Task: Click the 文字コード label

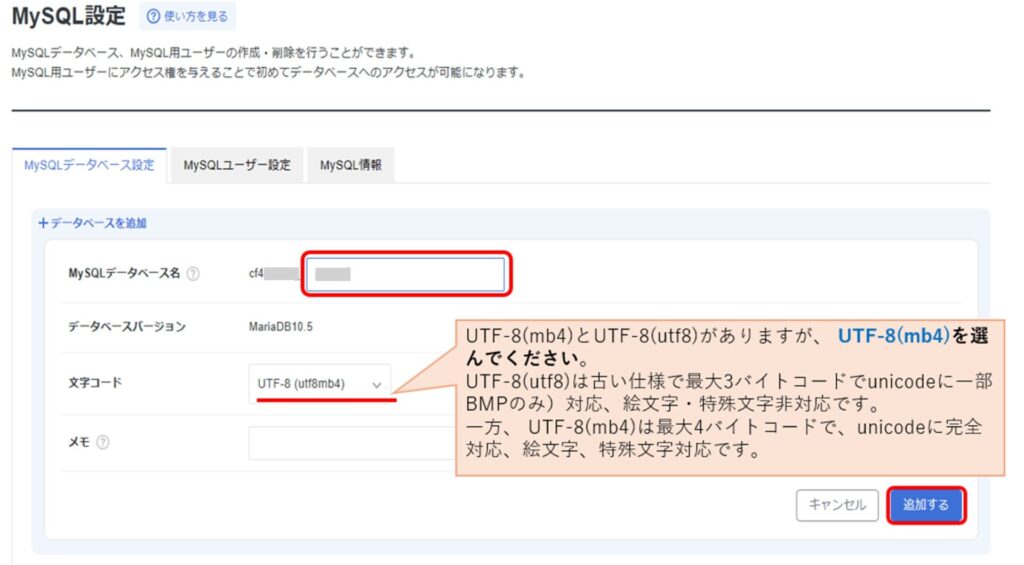Action: (95, 383)
